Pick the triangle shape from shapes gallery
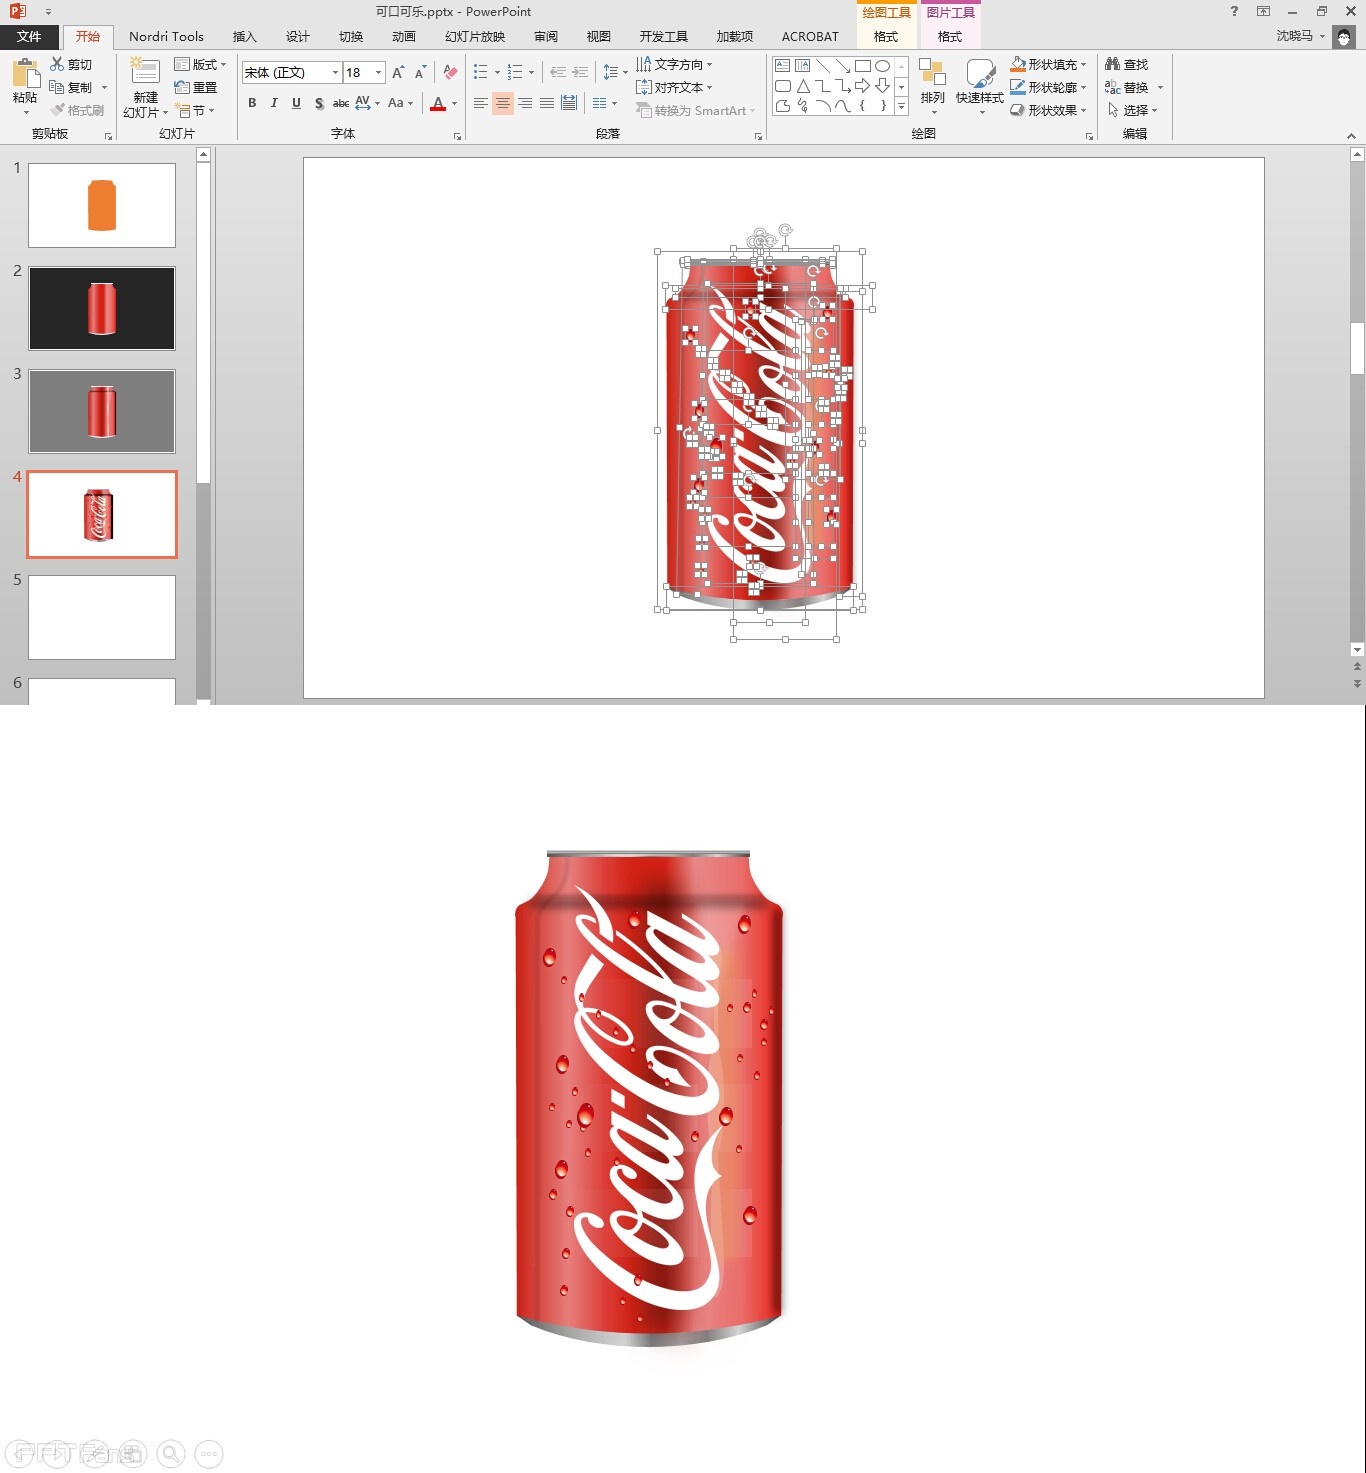The width and height of the screenshot is (1366, 1473). click(x=803, y=86)
